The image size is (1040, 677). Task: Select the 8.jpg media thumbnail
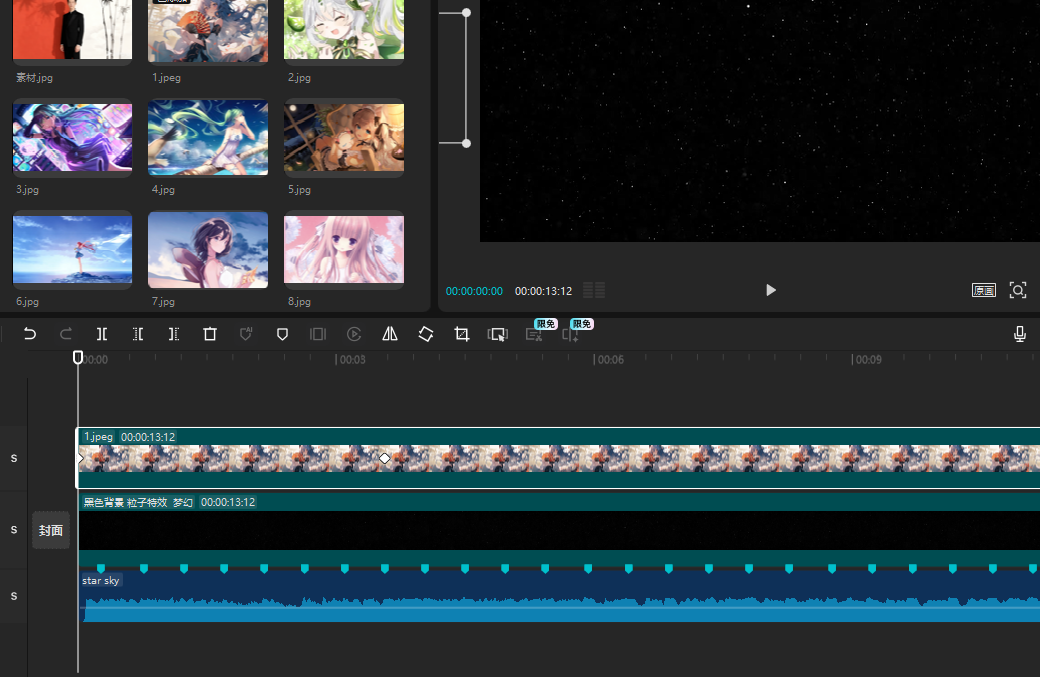click(344, 250)
